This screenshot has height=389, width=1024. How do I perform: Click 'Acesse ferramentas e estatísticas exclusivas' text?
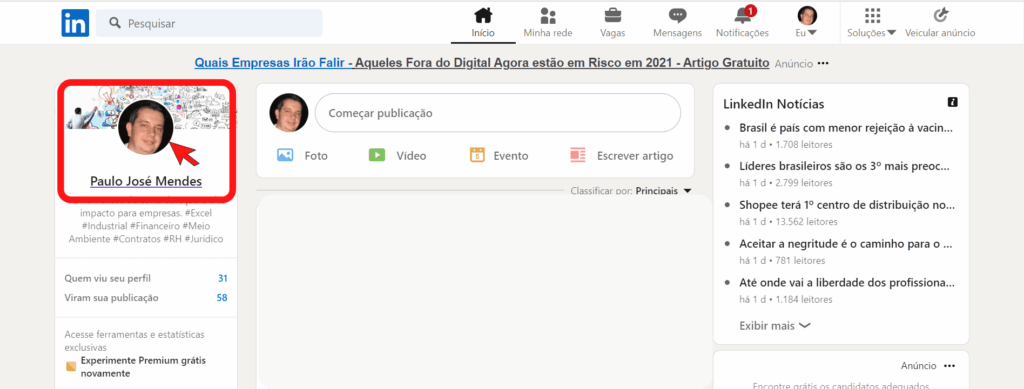tap(134, 341)
